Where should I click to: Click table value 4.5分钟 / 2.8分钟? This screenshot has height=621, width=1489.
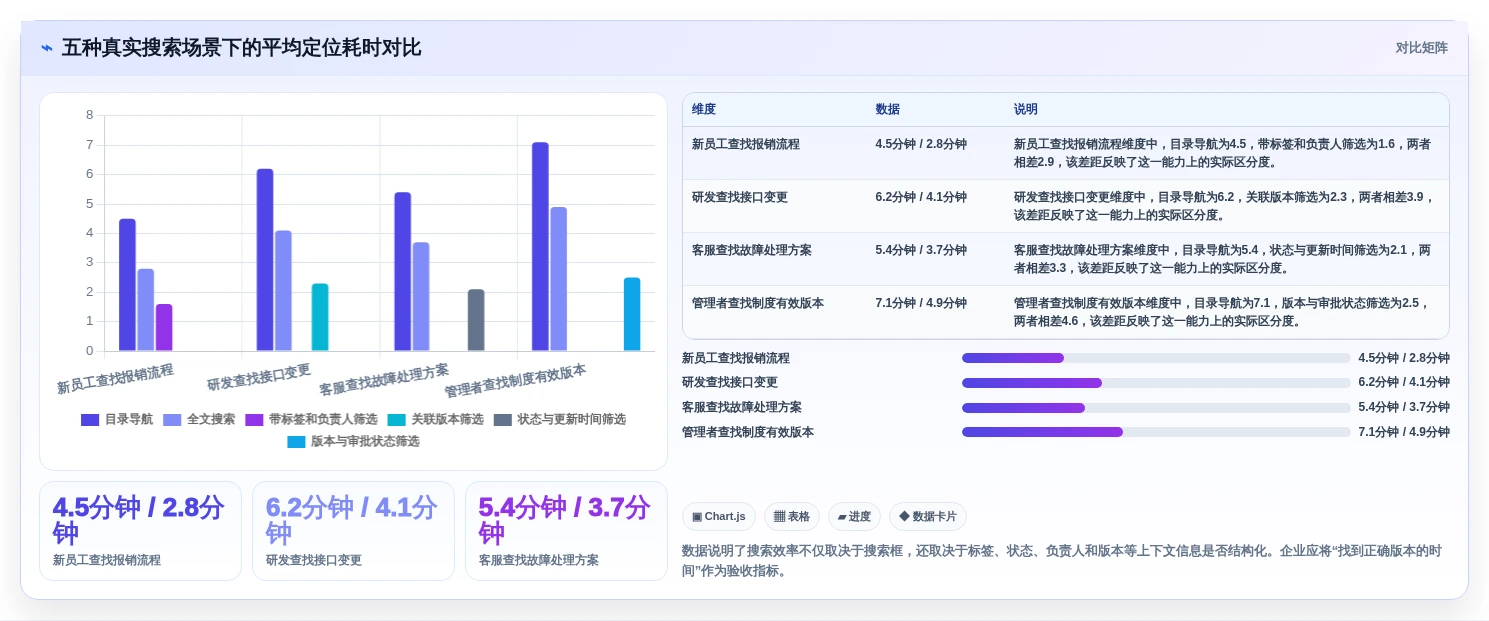coord(921,145)
